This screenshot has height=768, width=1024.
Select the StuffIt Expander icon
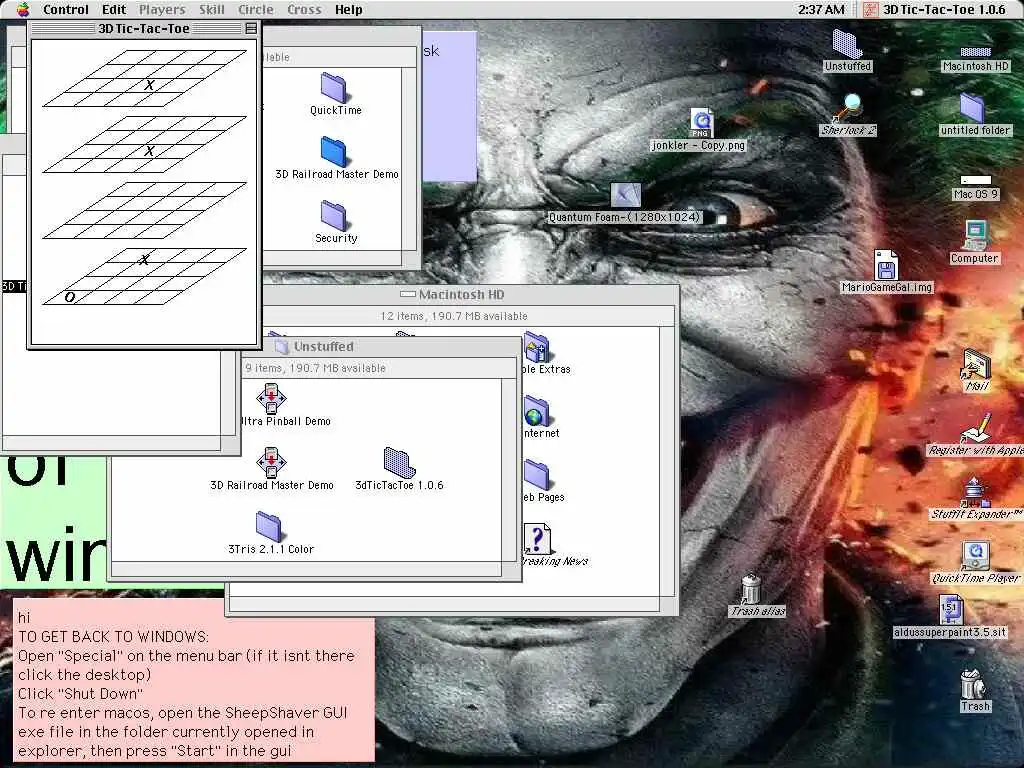click(975, 498)
